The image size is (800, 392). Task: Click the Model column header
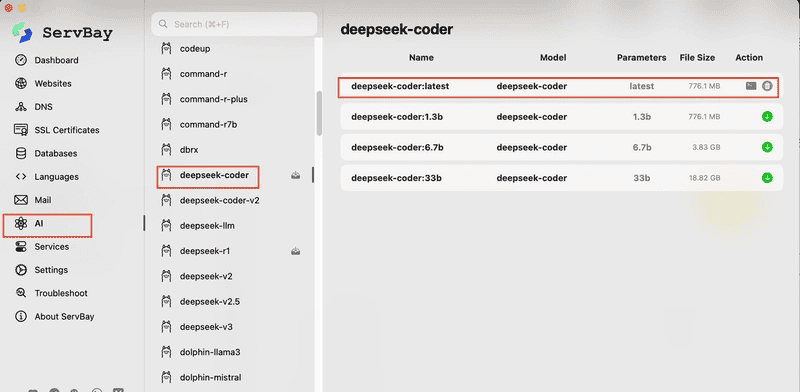(x=553, y=58)
